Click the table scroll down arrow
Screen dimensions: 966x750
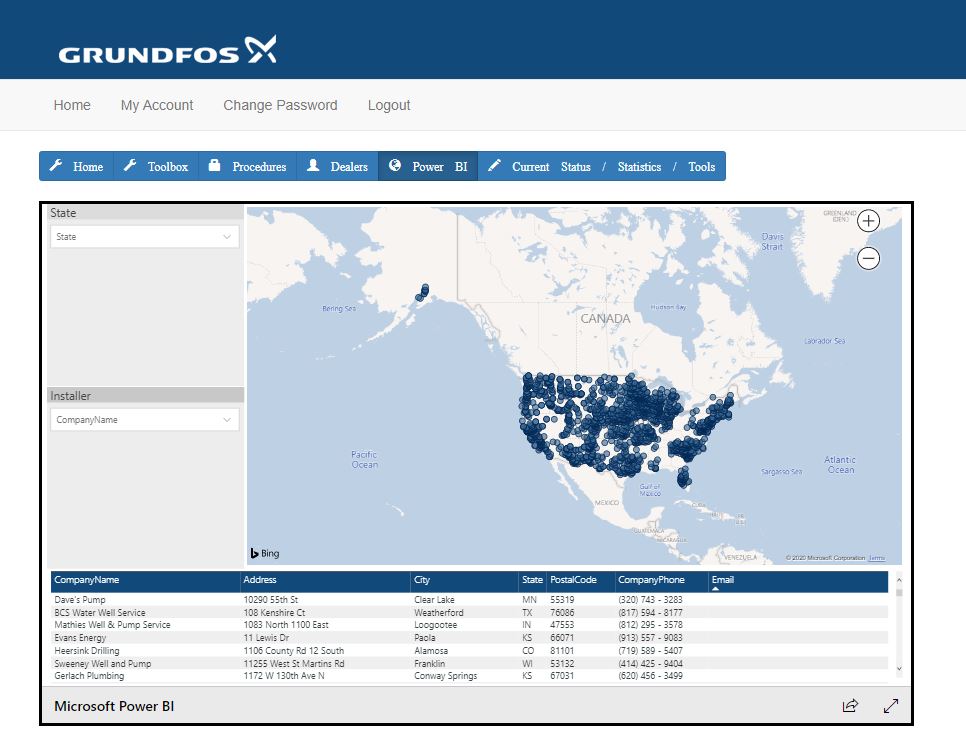(x=899, y=669)
